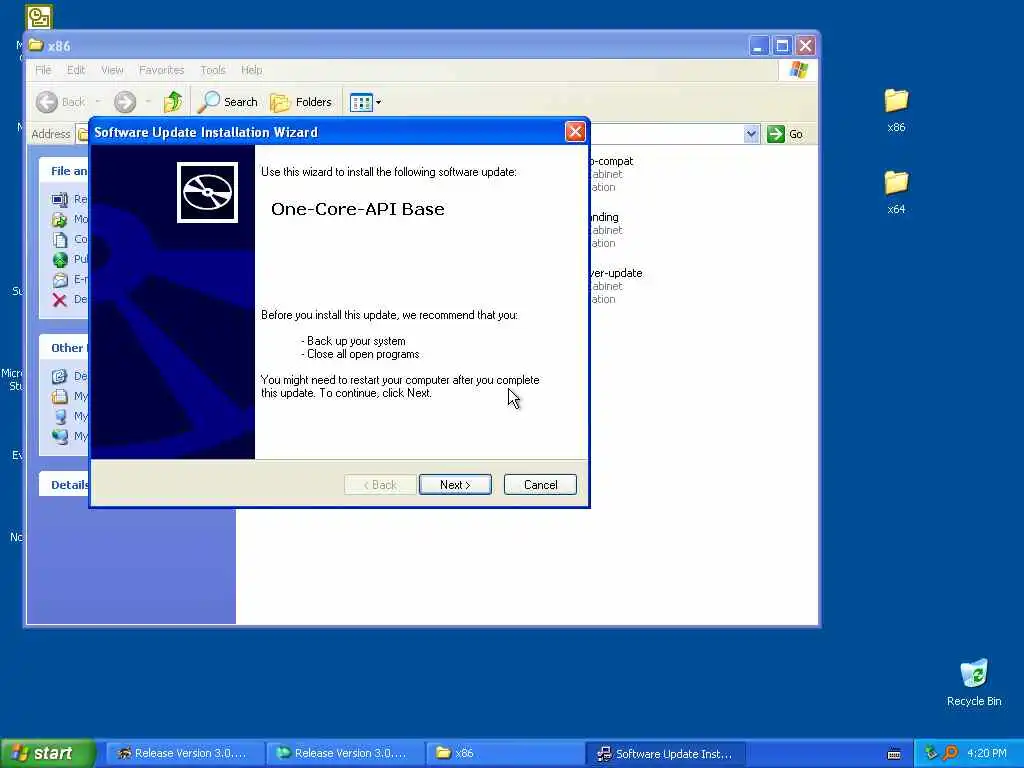Click the My Documents icon in Other Places
The image size is (1024, 768).
59,396
